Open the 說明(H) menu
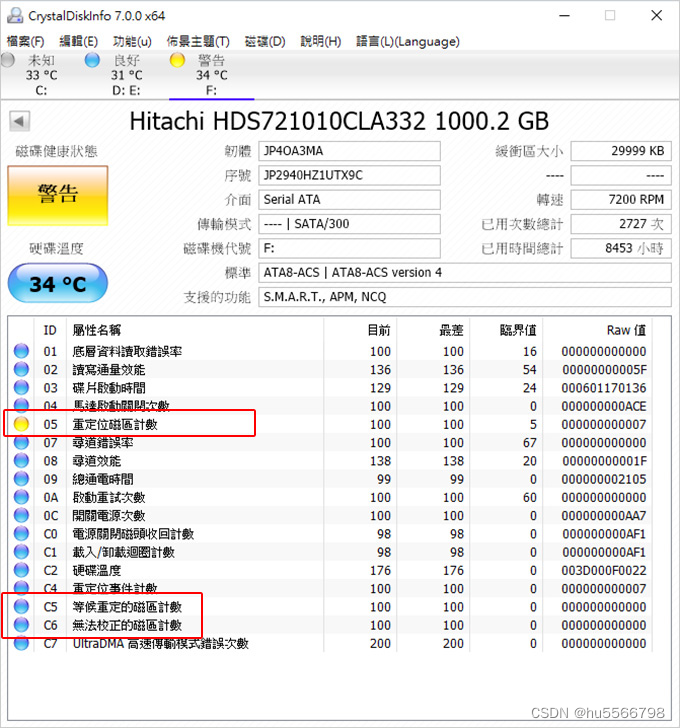680x728 pixels. pos(320,41)
